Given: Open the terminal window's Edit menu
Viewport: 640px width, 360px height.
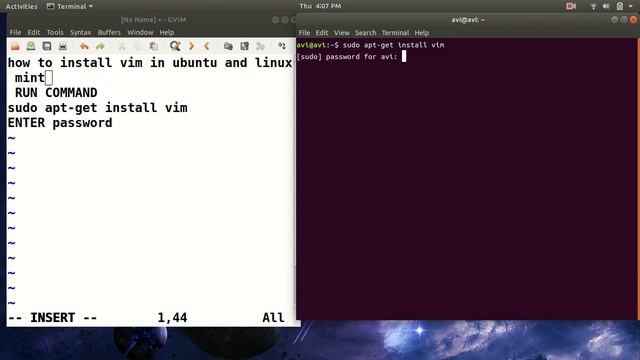Looking at the screenshot, I should click(x=322, y=33).
